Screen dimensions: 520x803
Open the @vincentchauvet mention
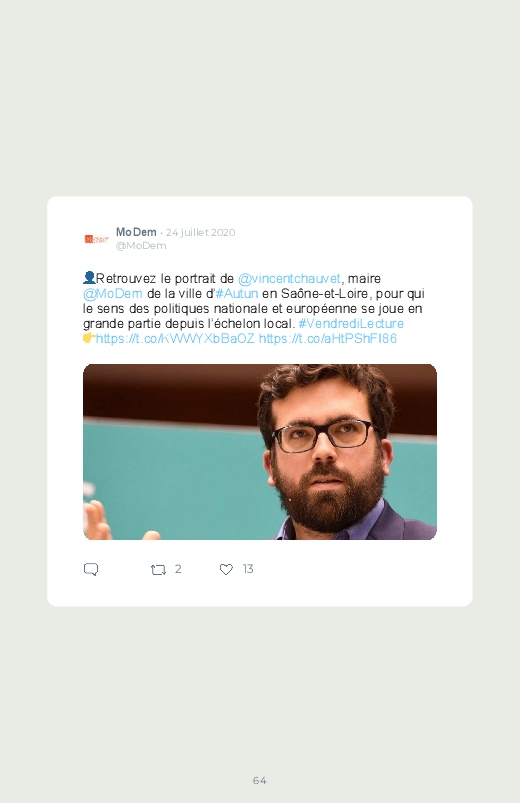click(289, 279)
